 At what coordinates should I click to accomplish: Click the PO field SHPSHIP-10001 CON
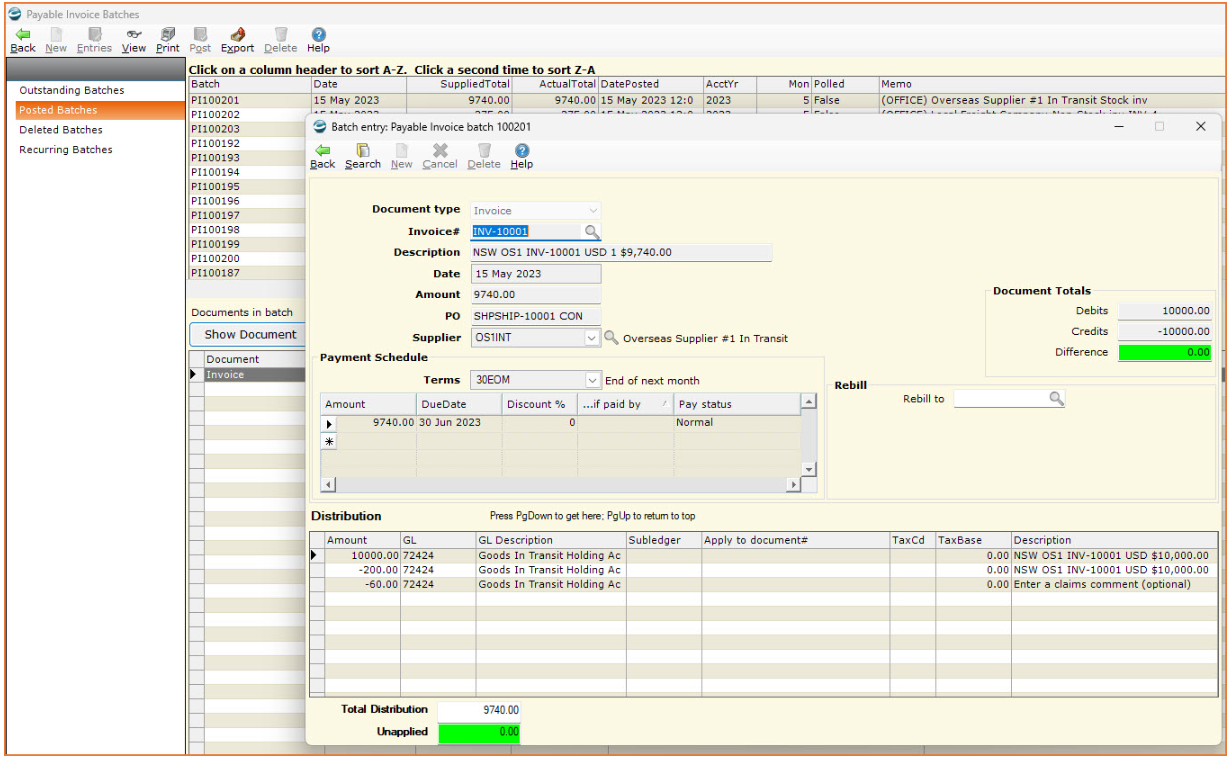tap(536, 316)
